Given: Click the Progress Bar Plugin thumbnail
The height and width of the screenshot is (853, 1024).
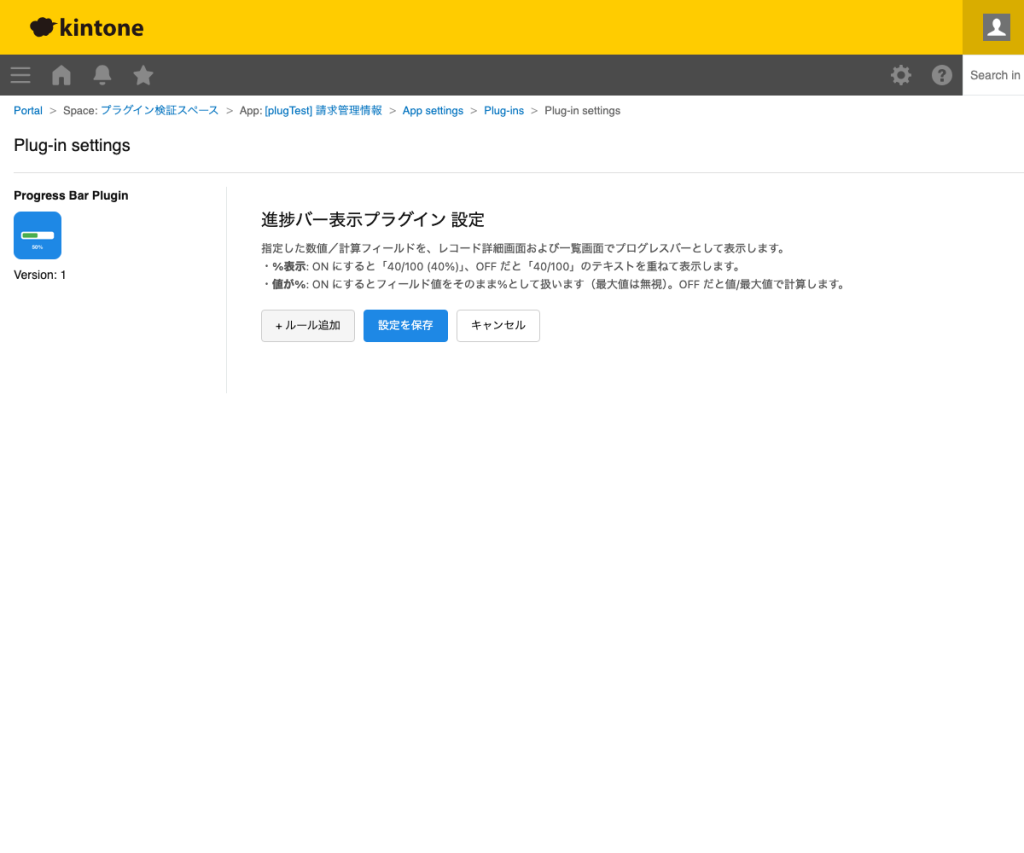Looking at the screenshot, I should click(x=37, y=235).
